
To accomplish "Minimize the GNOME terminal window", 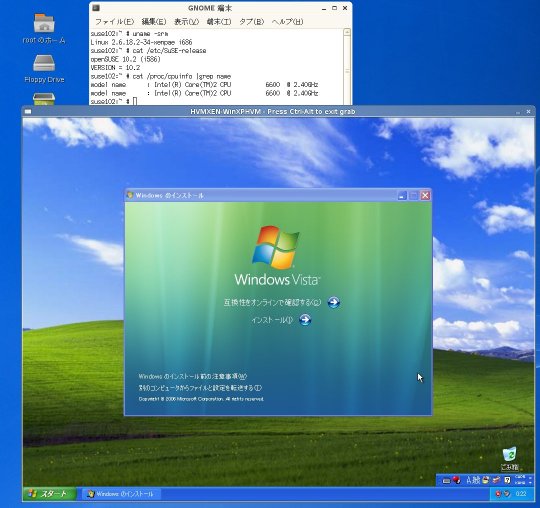I will pos(324,9).
